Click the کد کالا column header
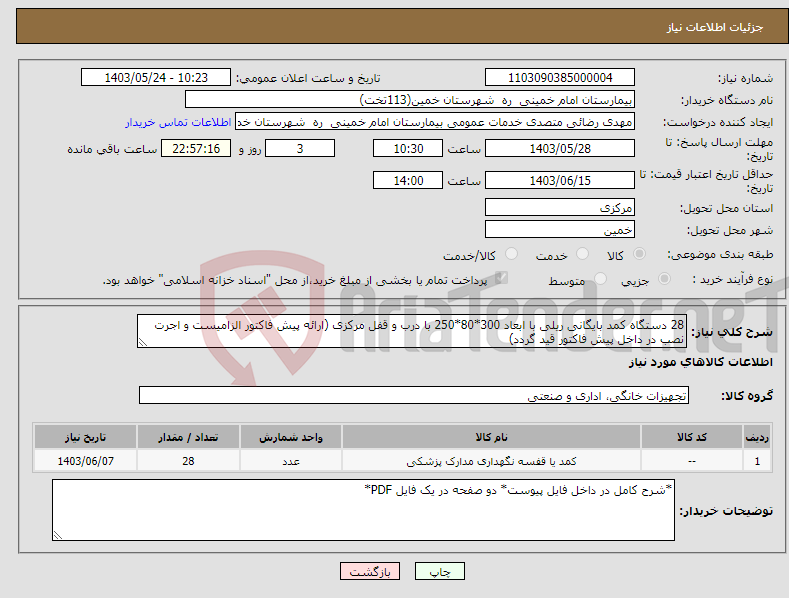The width and height of the screenshot is (789, 598). [691, 437]
